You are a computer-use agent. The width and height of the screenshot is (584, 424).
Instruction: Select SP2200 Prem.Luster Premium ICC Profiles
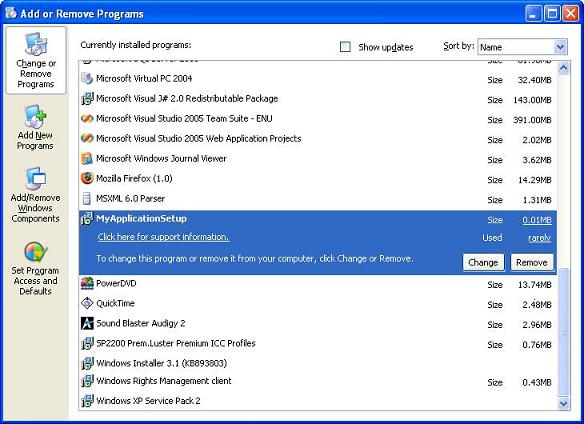[x=318, y=344]
